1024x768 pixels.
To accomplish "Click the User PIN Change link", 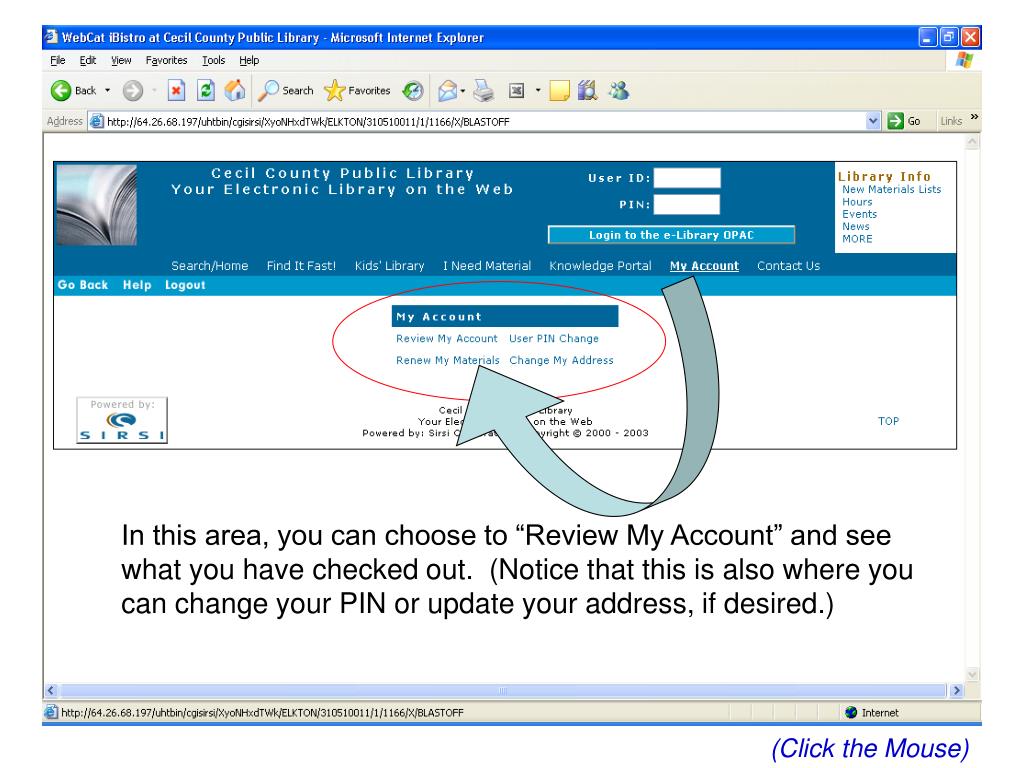I will pyautogui.click(x=554, y=338).
